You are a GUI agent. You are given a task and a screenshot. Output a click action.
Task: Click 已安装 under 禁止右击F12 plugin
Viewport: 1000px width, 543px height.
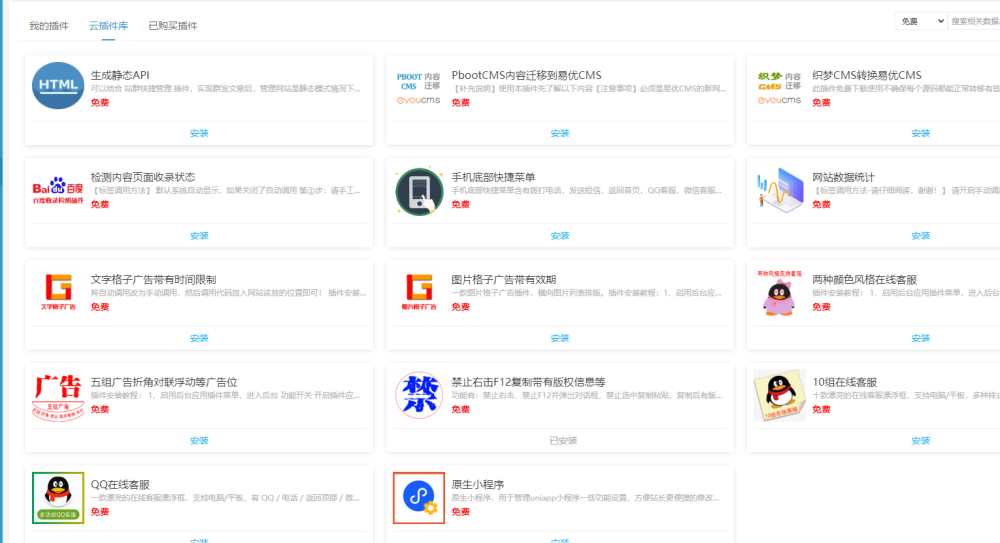[x=563, y=441]
